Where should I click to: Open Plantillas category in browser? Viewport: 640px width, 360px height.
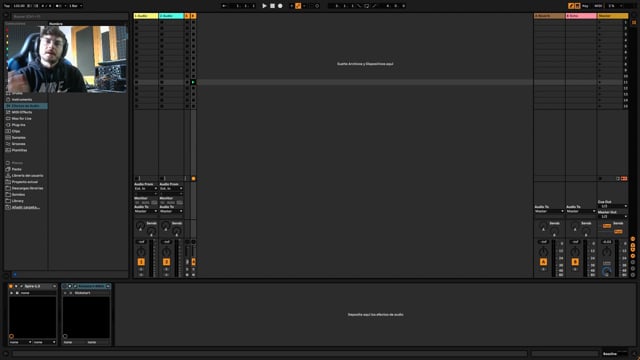tap(19, 150)
